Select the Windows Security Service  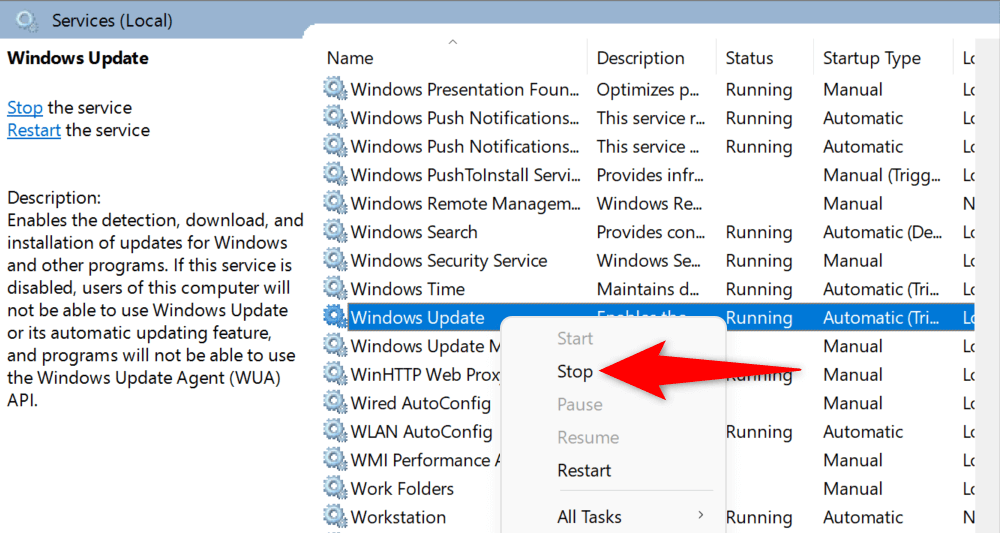click(x=448, y=261)
